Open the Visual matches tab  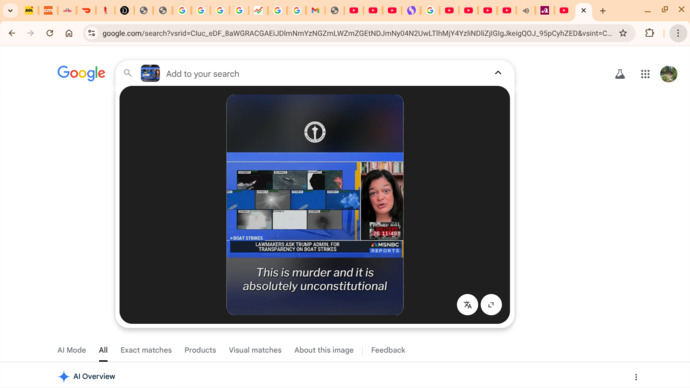pos(255,350)
